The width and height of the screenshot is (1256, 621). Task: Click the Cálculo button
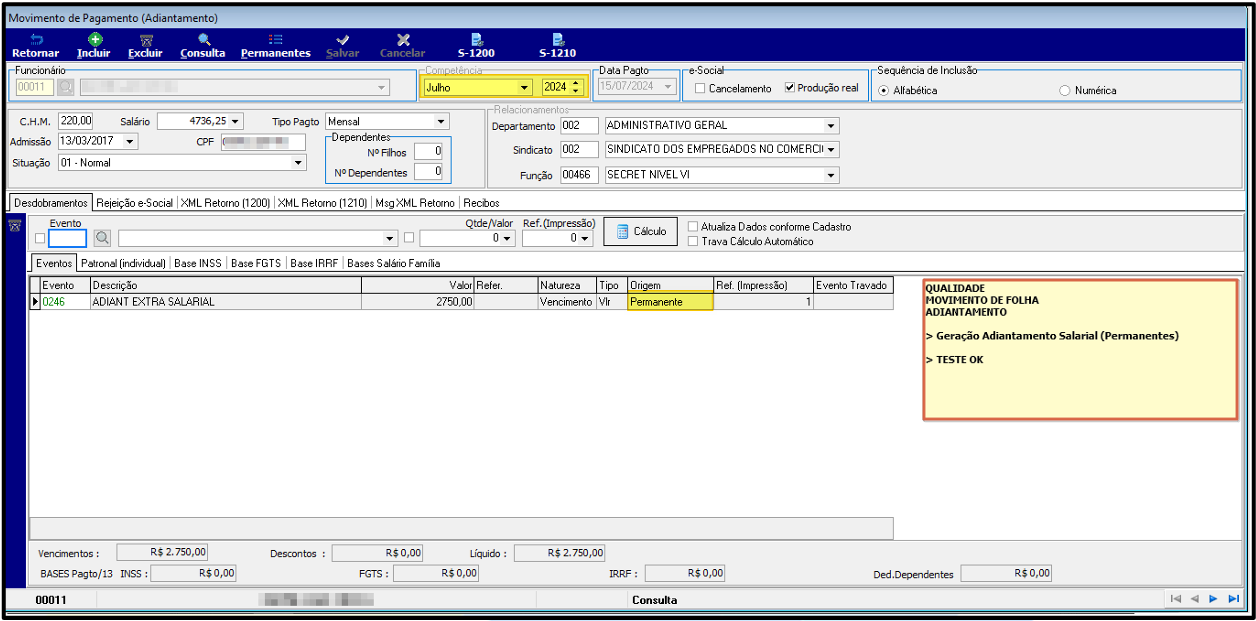coord(641,231)
